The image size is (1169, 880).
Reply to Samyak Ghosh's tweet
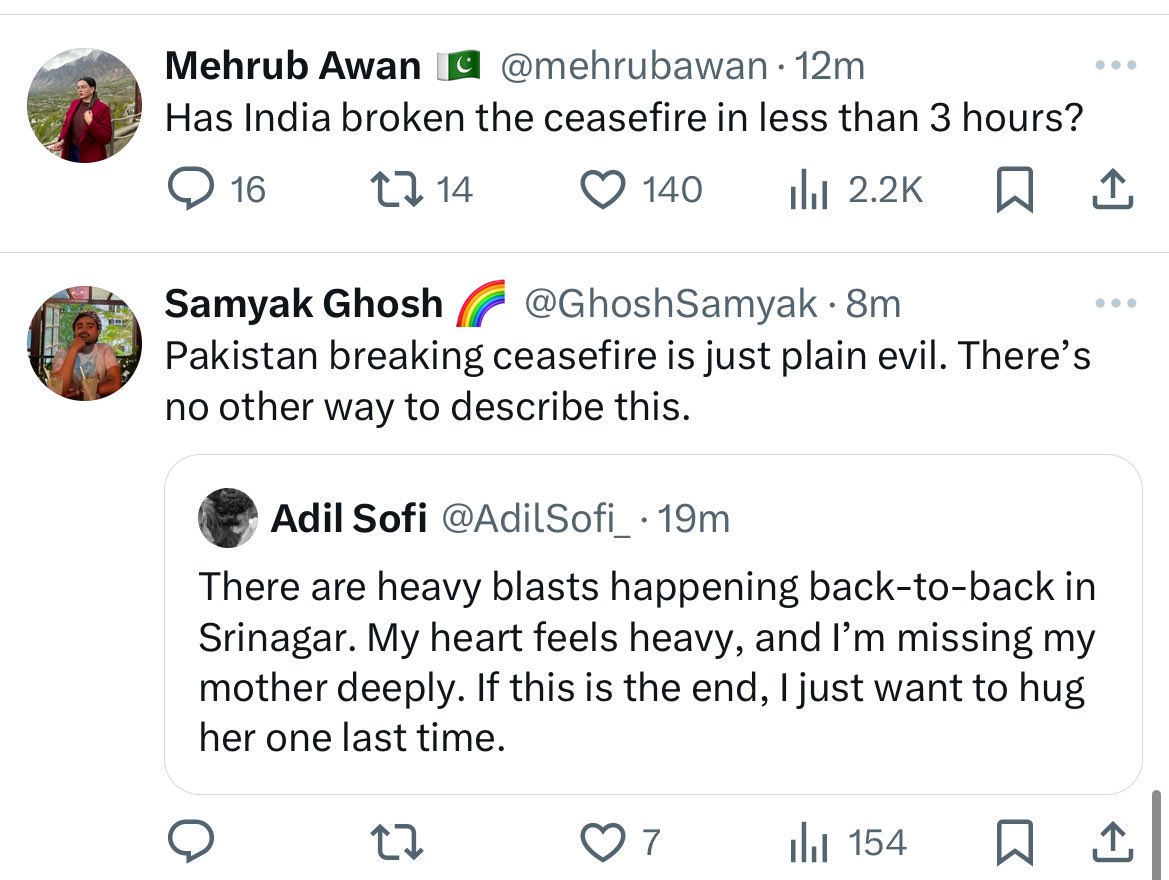(x=191, y=841)
